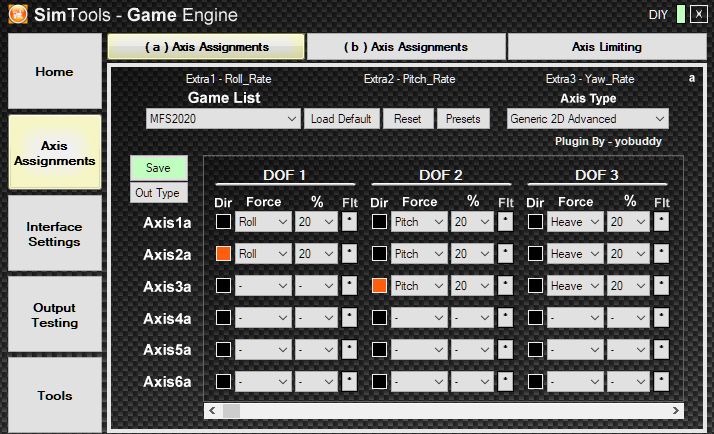Image resolution: width=714 pixels, height=434 pixels.
Task: Switch to (b) Axis Assignments tab
Action: click(x=406, y=46)
